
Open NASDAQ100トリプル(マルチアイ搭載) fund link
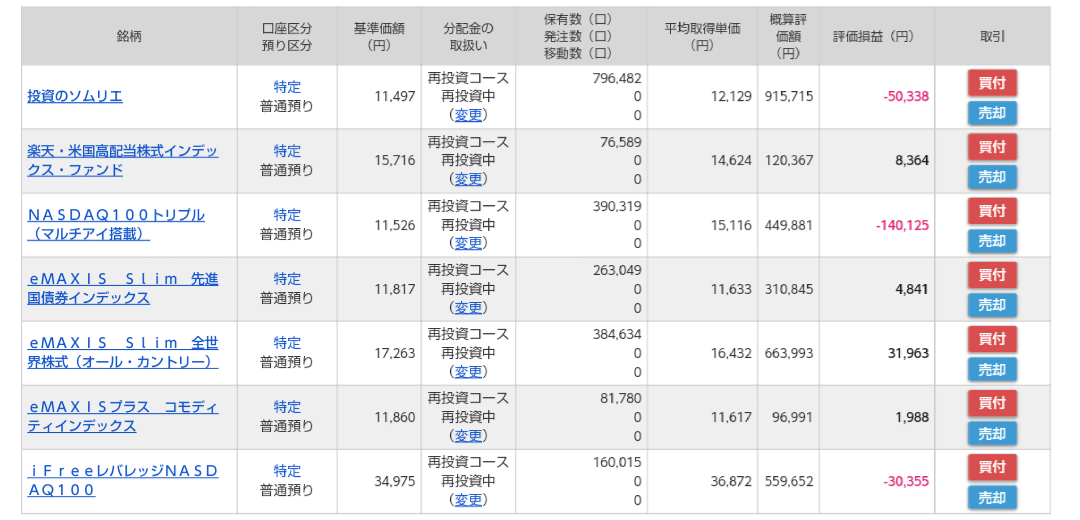coord(116,225)
